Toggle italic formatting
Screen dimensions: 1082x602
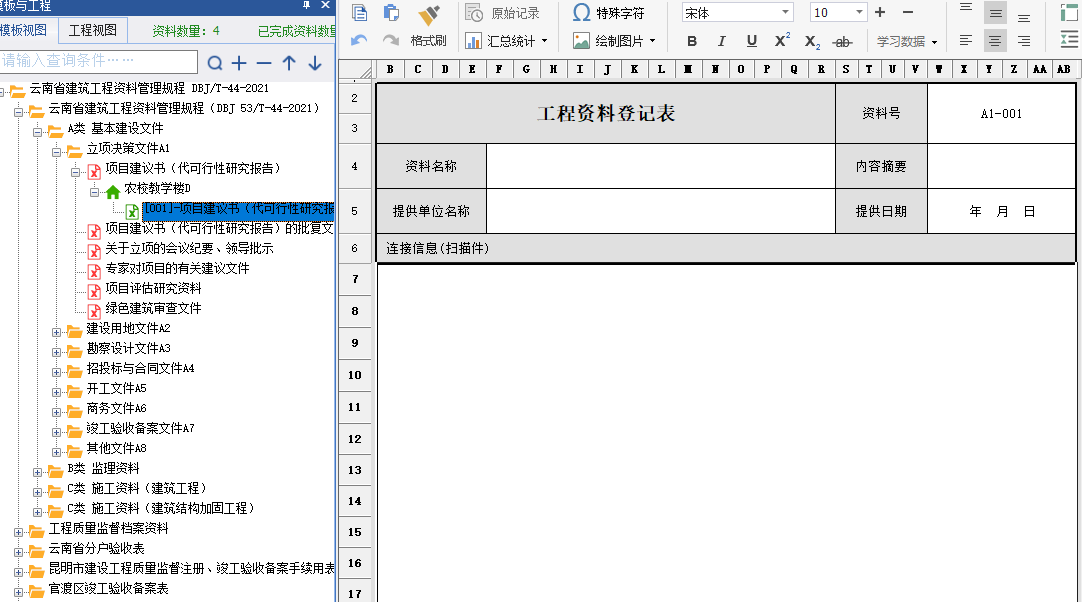(722, 41)
